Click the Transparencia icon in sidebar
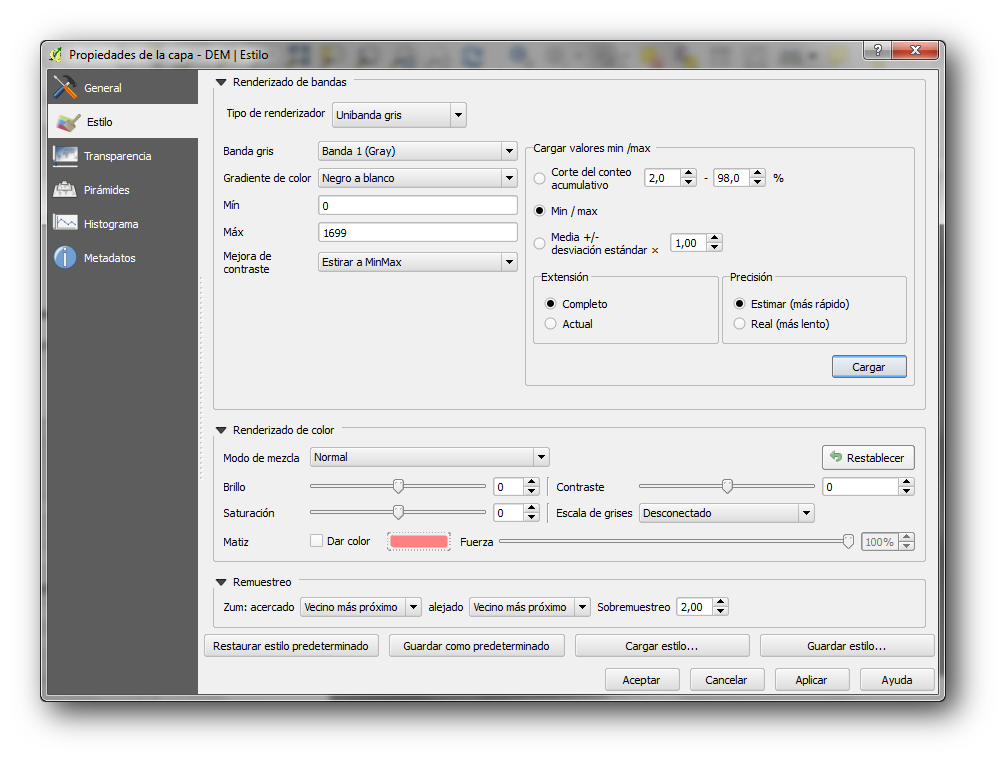Image resolution: width=1006 pixels, height=762 pixels. tap(65, 156)
